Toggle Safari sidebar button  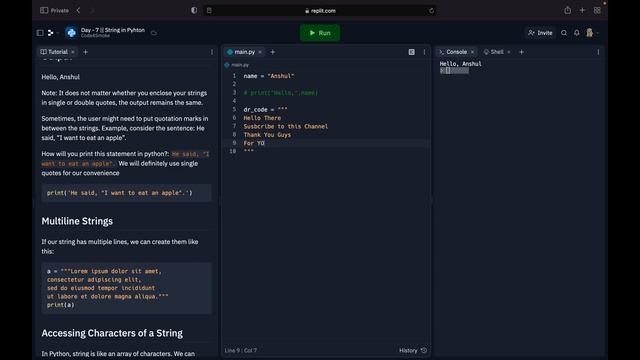44,10
